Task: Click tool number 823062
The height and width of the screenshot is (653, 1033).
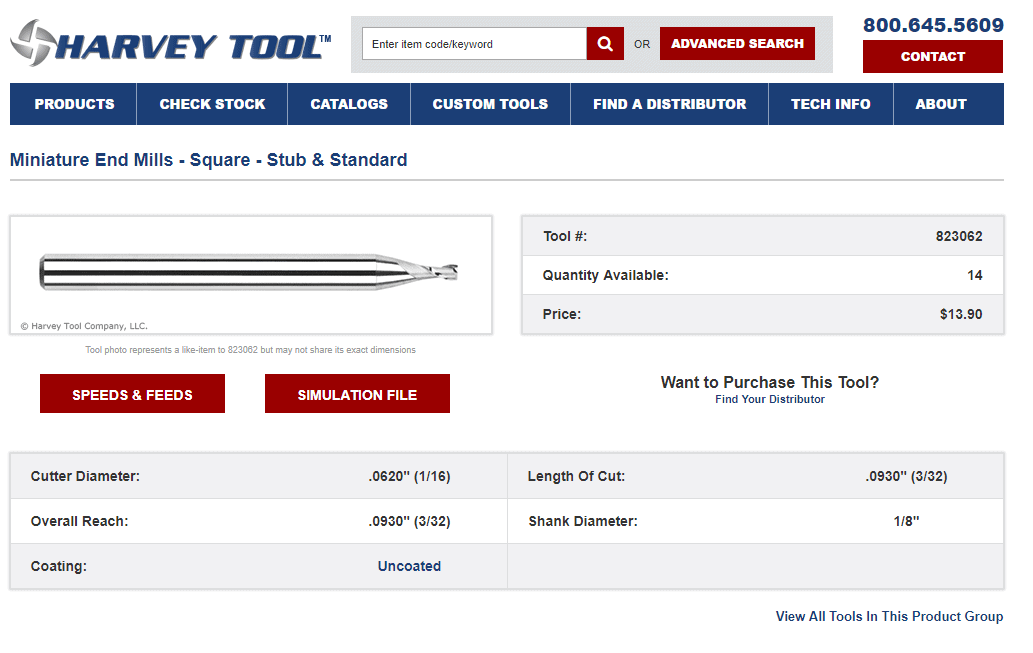Action: click(959, 237)
